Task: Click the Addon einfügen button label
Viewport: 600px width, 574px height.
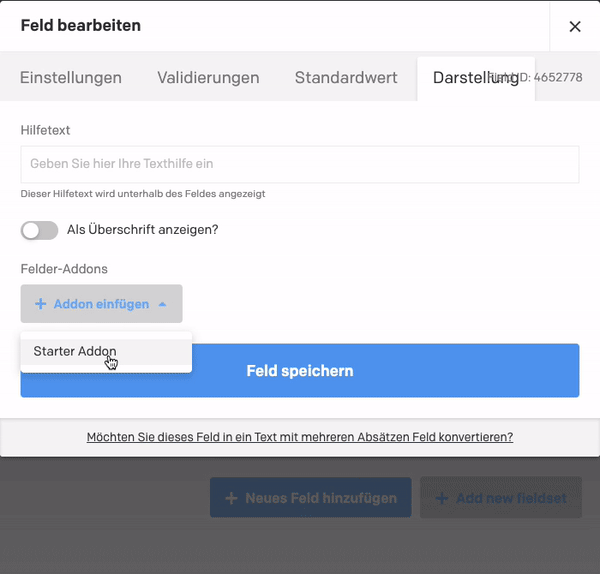Action: point(101,304)
